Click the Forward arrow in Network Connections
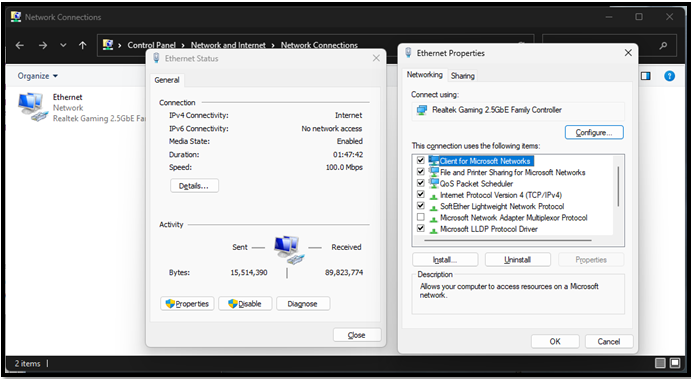Screen dimensions: 691x379 pos(43,45)
